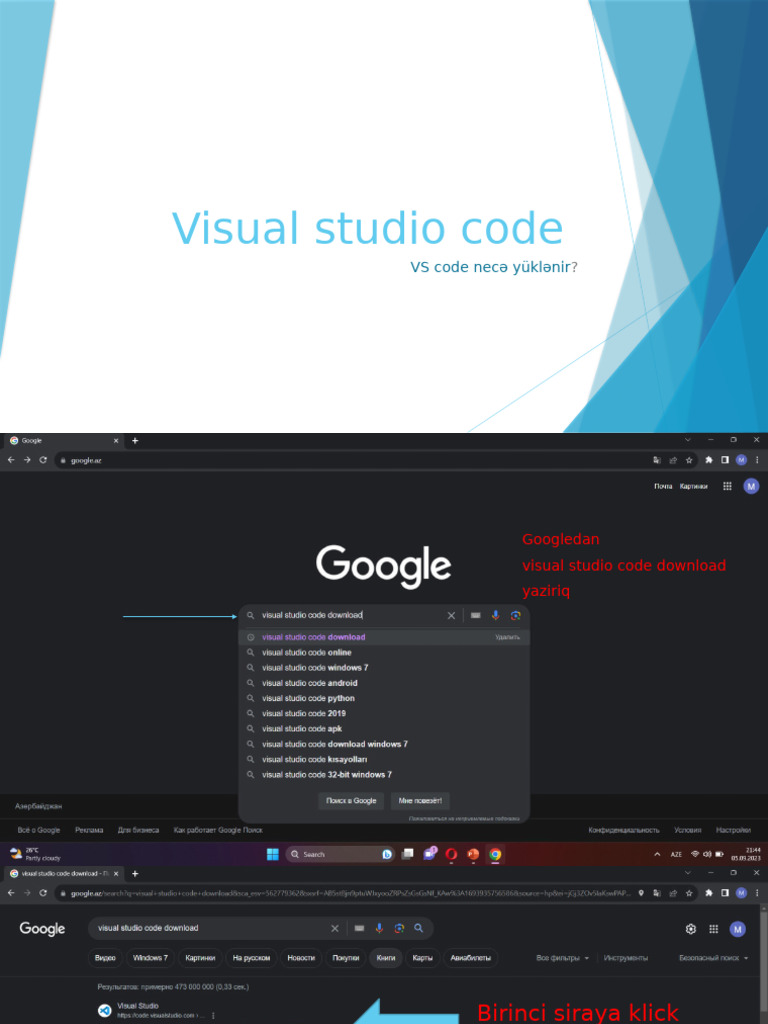Click the weather widget showing Partly cloudy
The width and height of the screenshot is (768, 1024).
[x=35, y=854]
